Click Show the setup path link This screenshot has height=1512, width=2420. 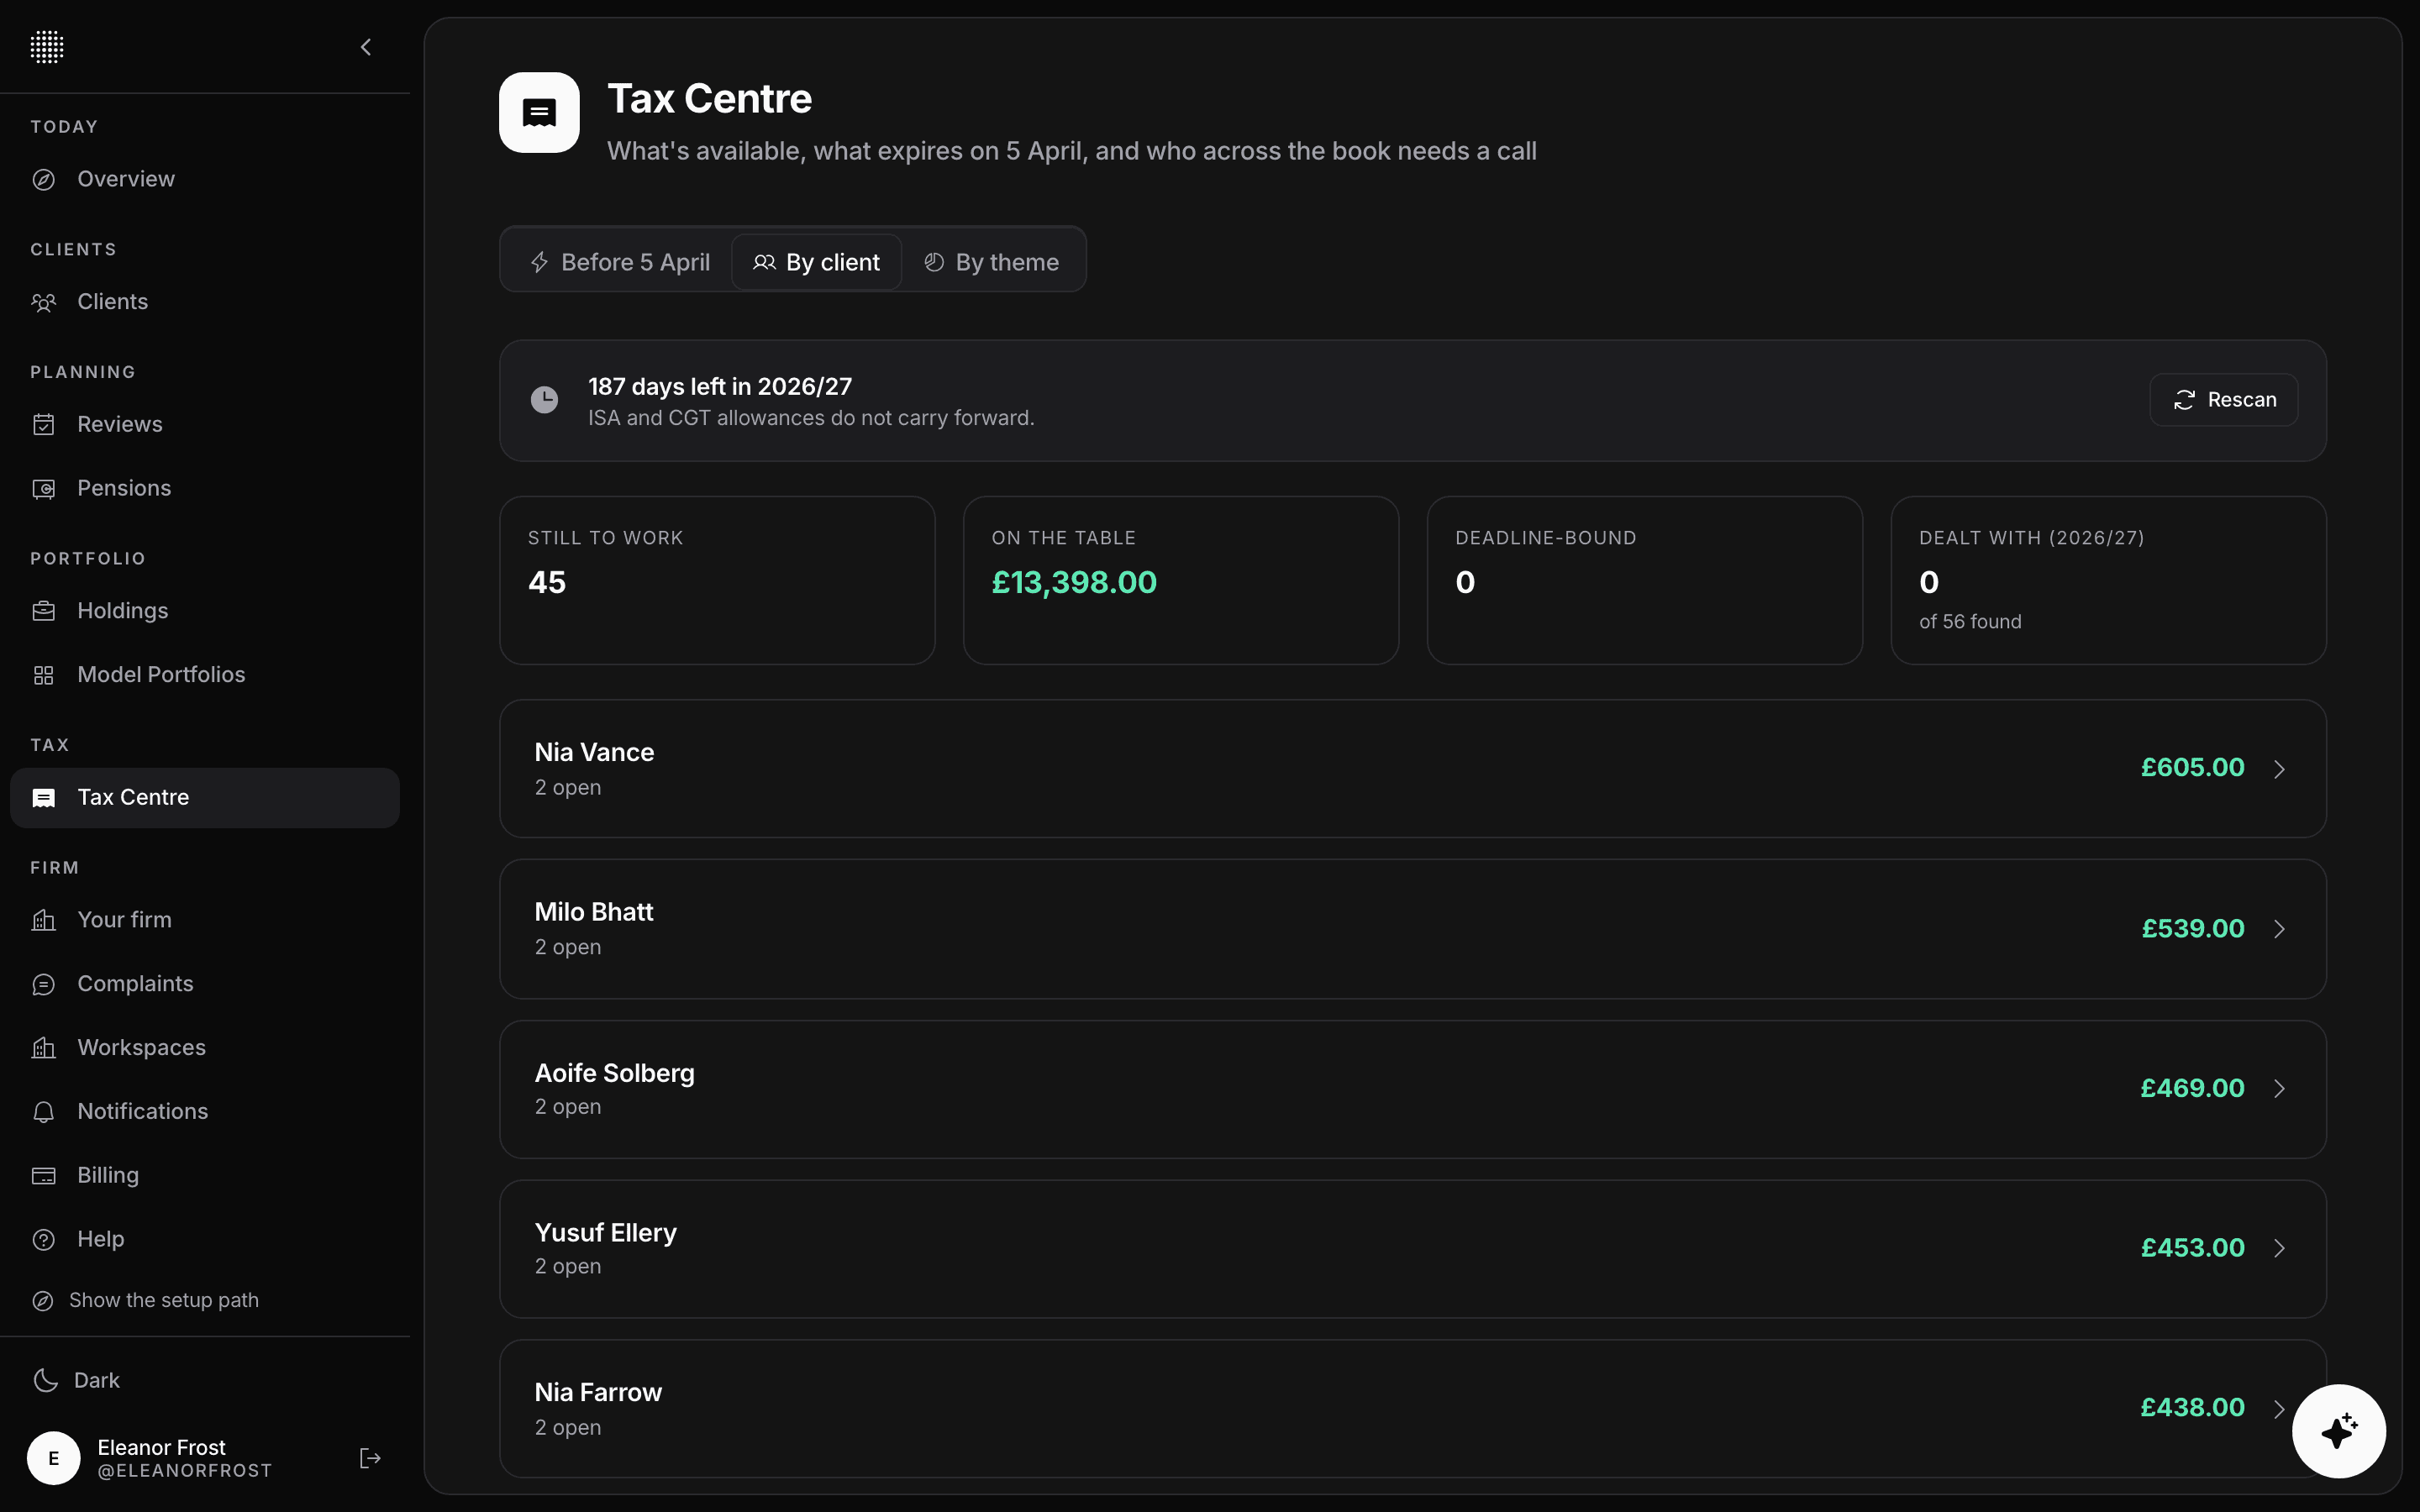[x=145, y=1300]
